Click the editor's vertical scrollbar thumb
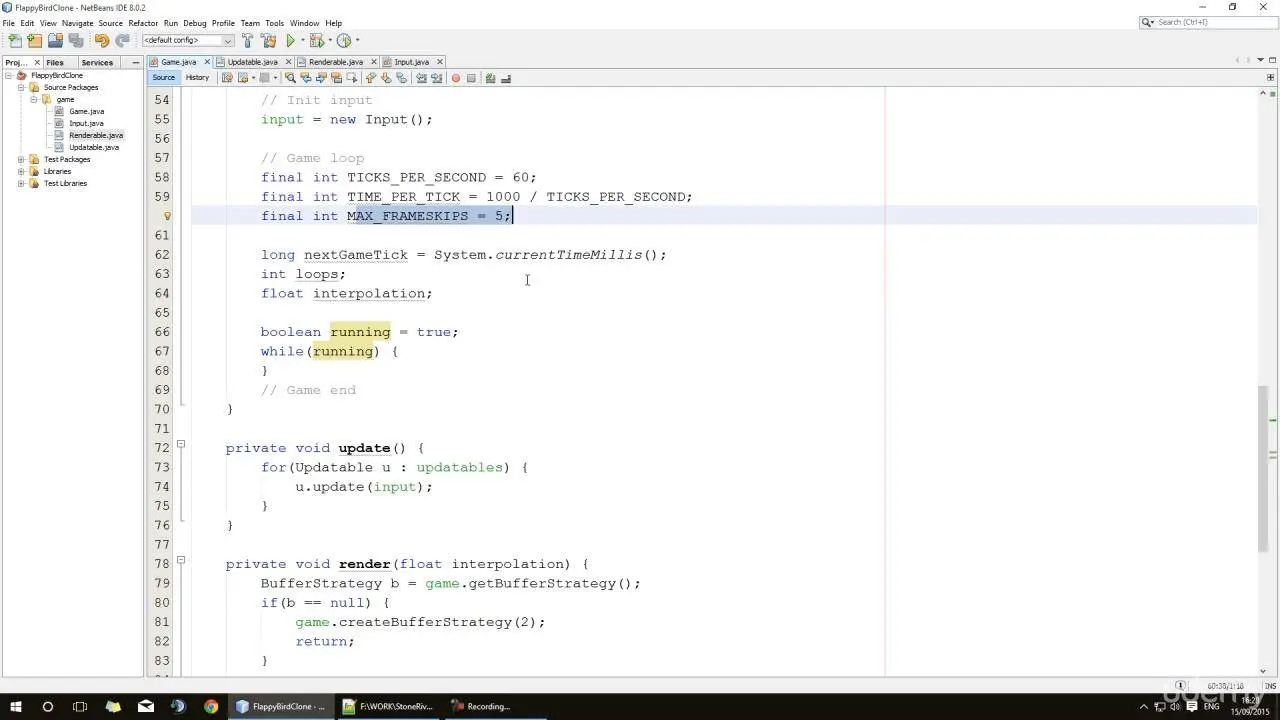 [1263, 468]
